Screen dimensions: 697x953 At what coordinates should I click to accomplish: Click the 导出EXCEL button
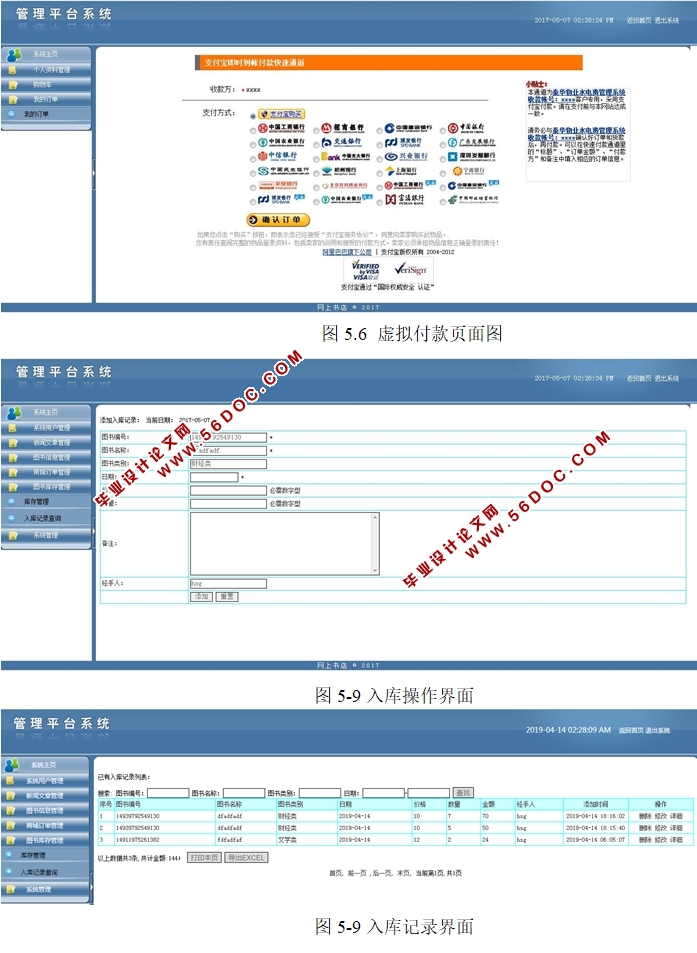pyautogui.click(x=246, y=858)
